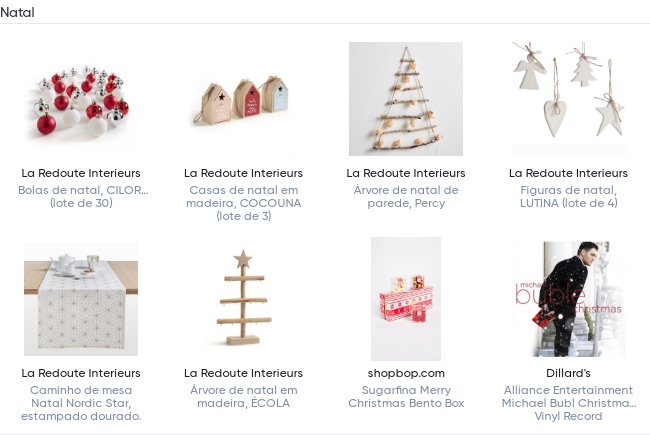View the wall Christmas tree Percy photo
Image resolution: width=650 pixels, height=435 pixels.
tap(406, 99)
